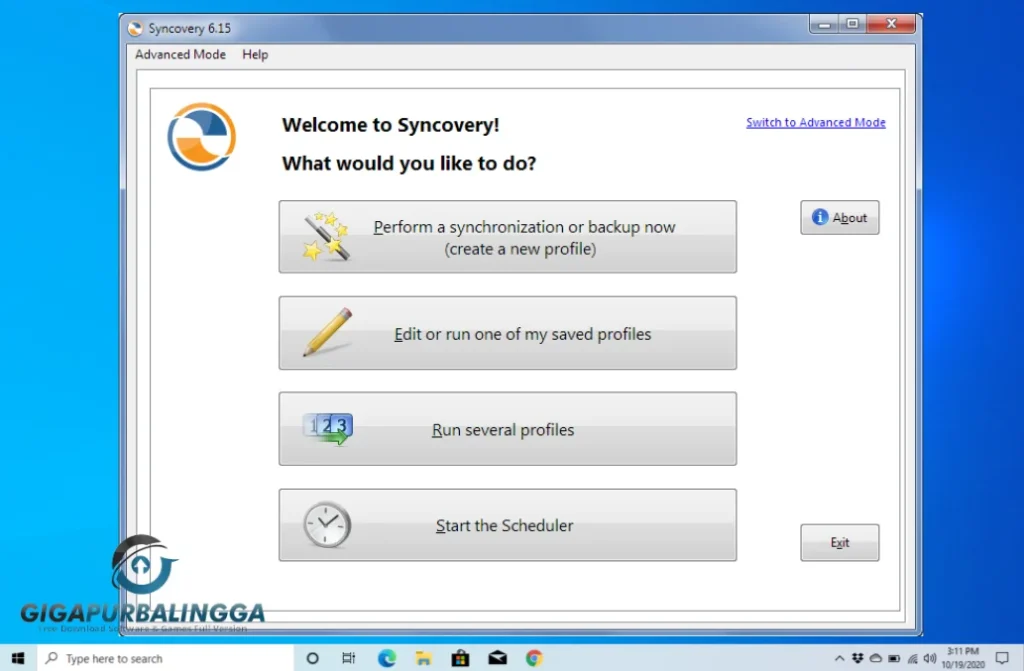Click the Switch to Advanced Mode link
Viewport: 1024px width, 671px height.
[x=815, y=122]
